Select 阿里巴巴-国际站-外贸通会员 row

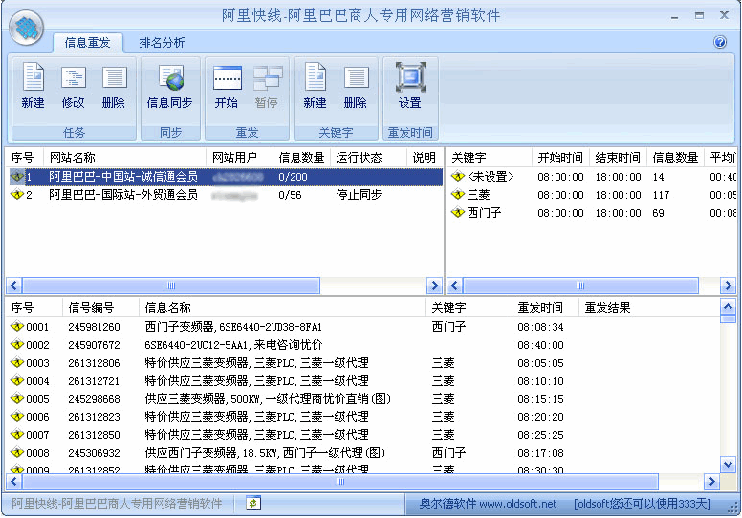[x=225, y=194]
